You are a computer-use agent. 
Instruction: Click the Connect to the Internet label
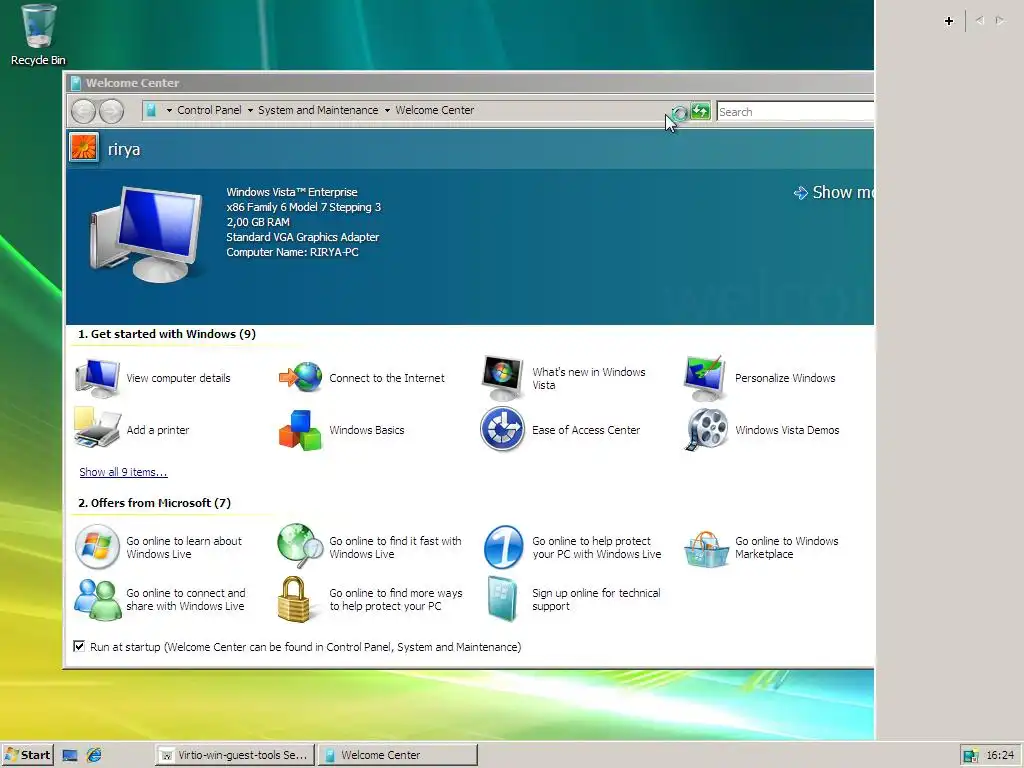click(387, 378)
